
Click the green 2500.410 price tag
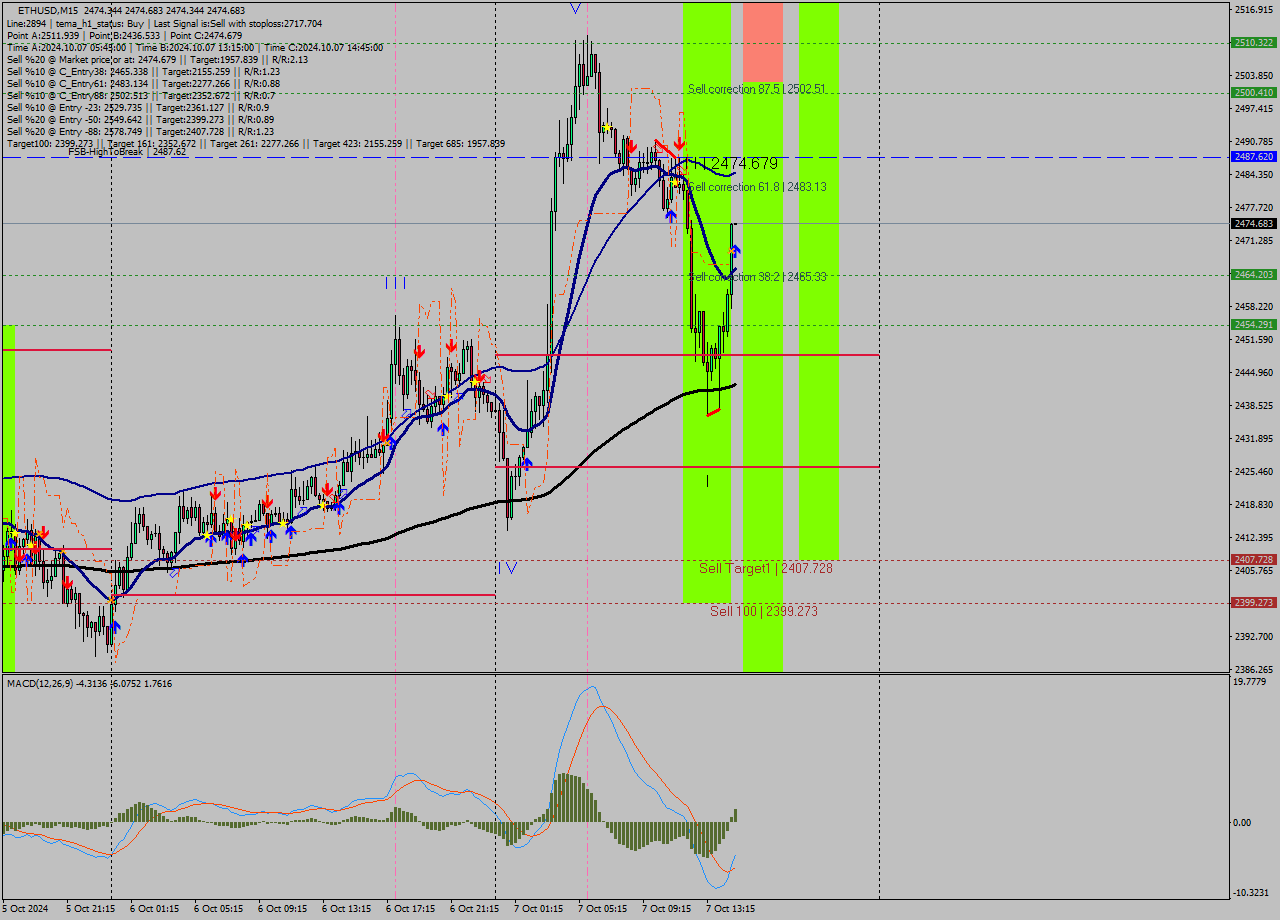1254,92
